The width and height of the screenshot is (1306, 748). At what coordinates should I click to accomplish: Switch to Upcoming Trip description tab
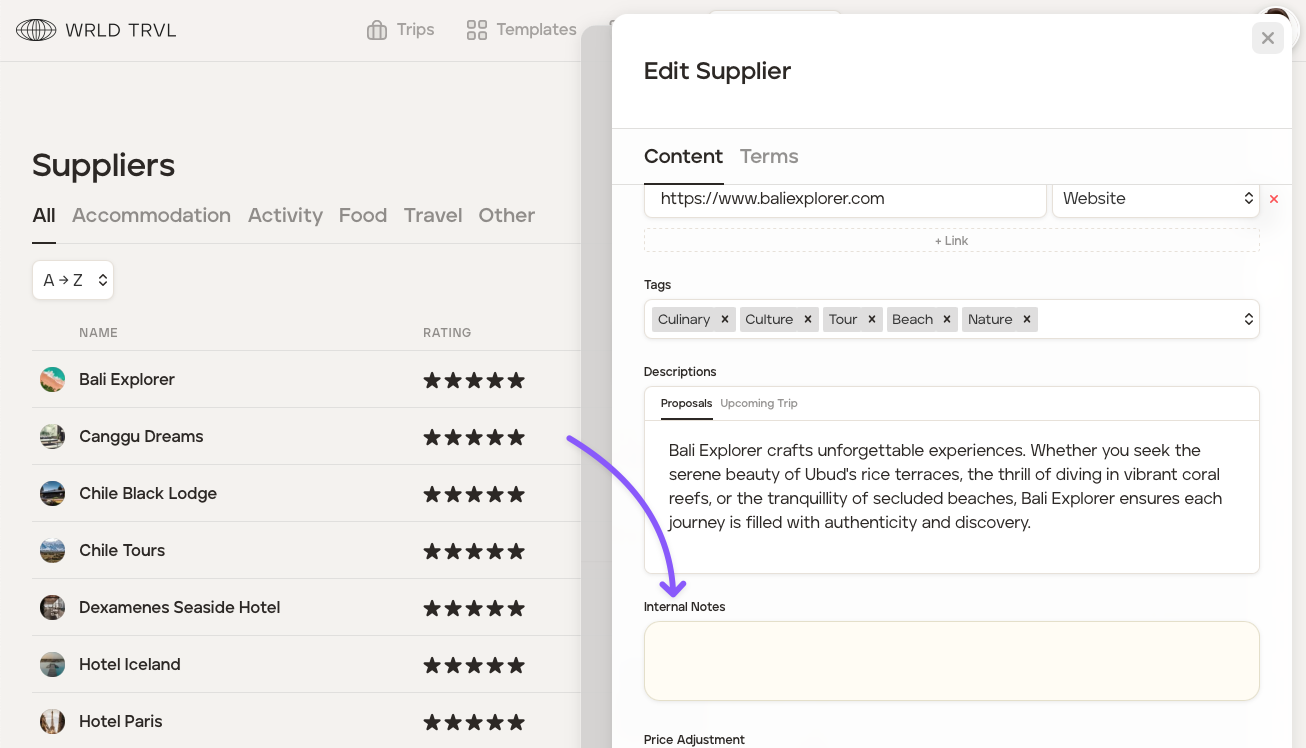tap(758, 403)
